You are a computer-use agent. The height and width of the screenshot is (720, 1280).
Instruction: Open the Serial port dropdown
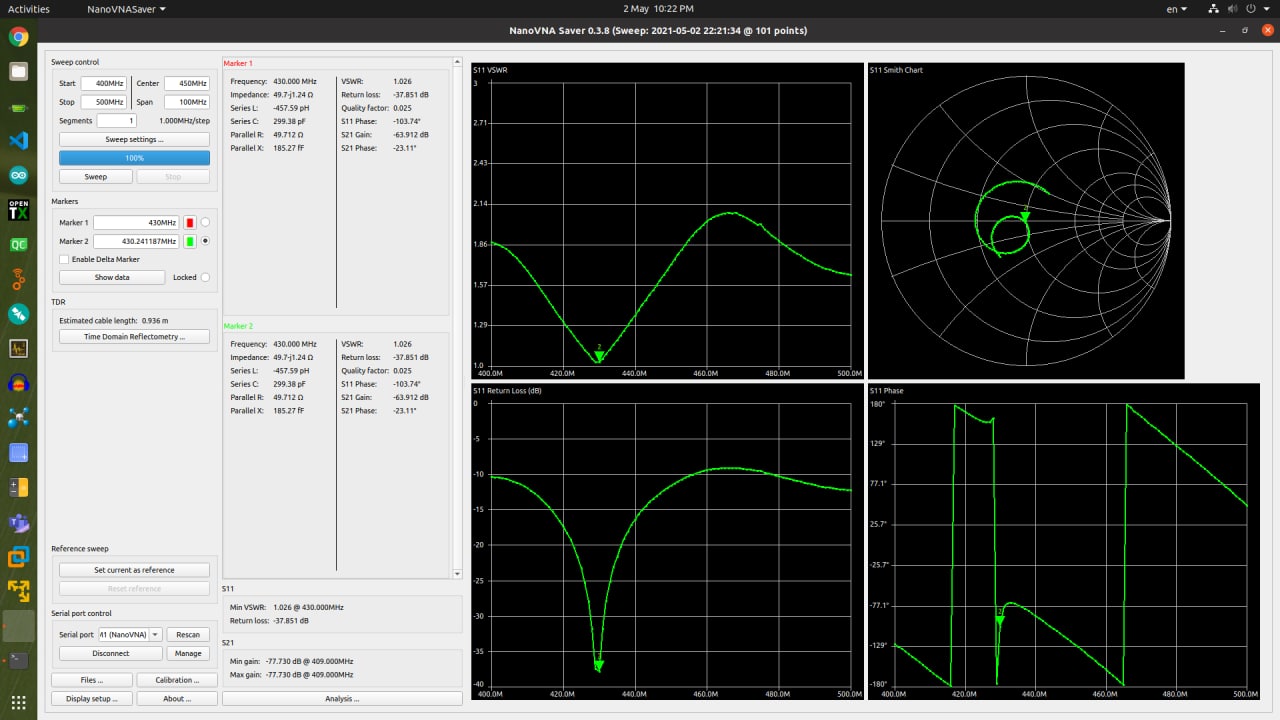click(155, 634)
